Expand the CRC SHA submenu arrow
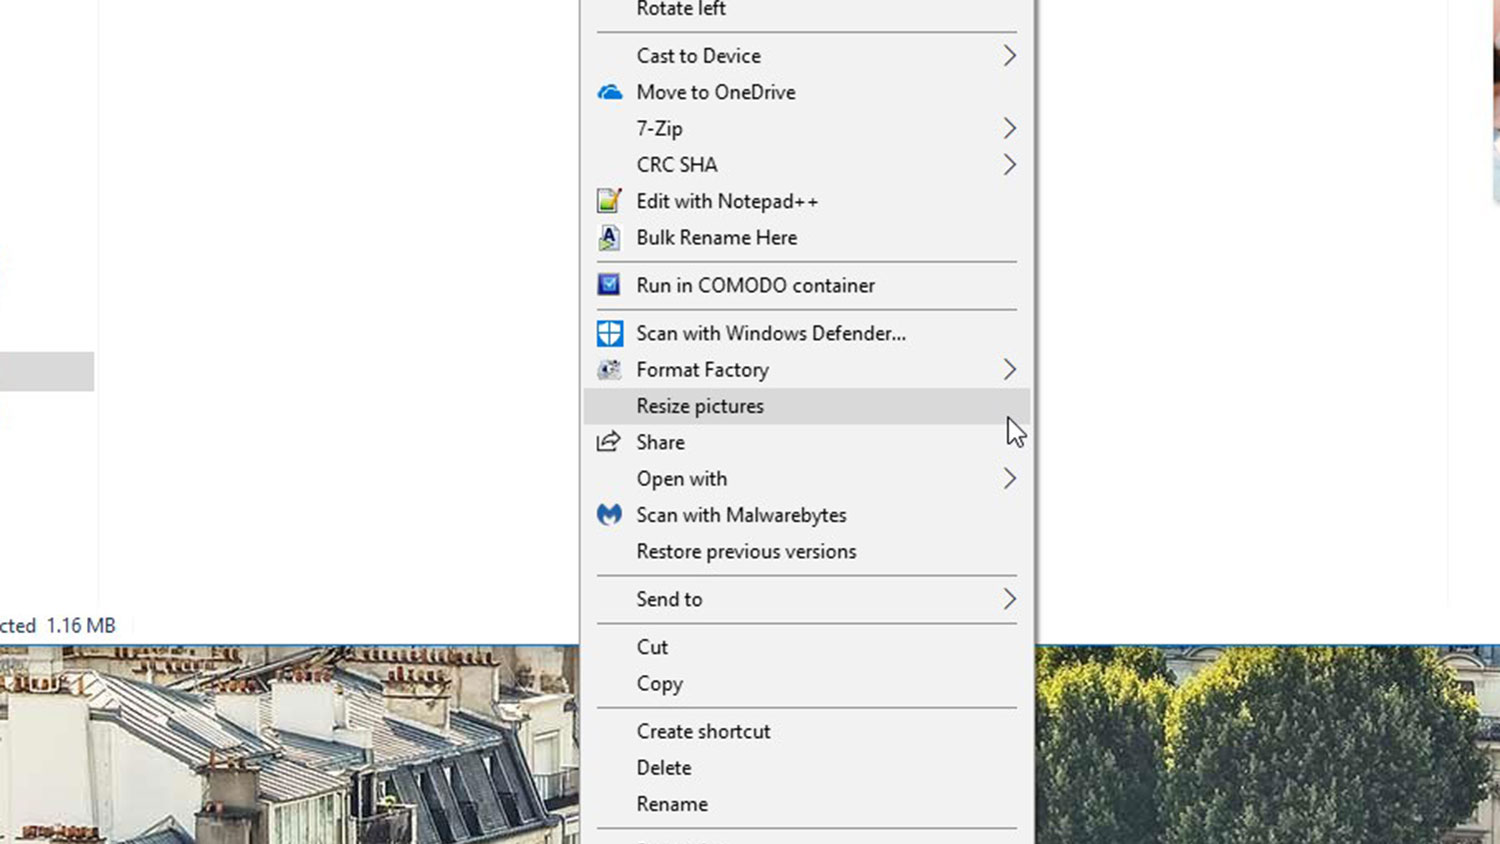Viewport: 1500px width, 844px height. [1009, 165]
